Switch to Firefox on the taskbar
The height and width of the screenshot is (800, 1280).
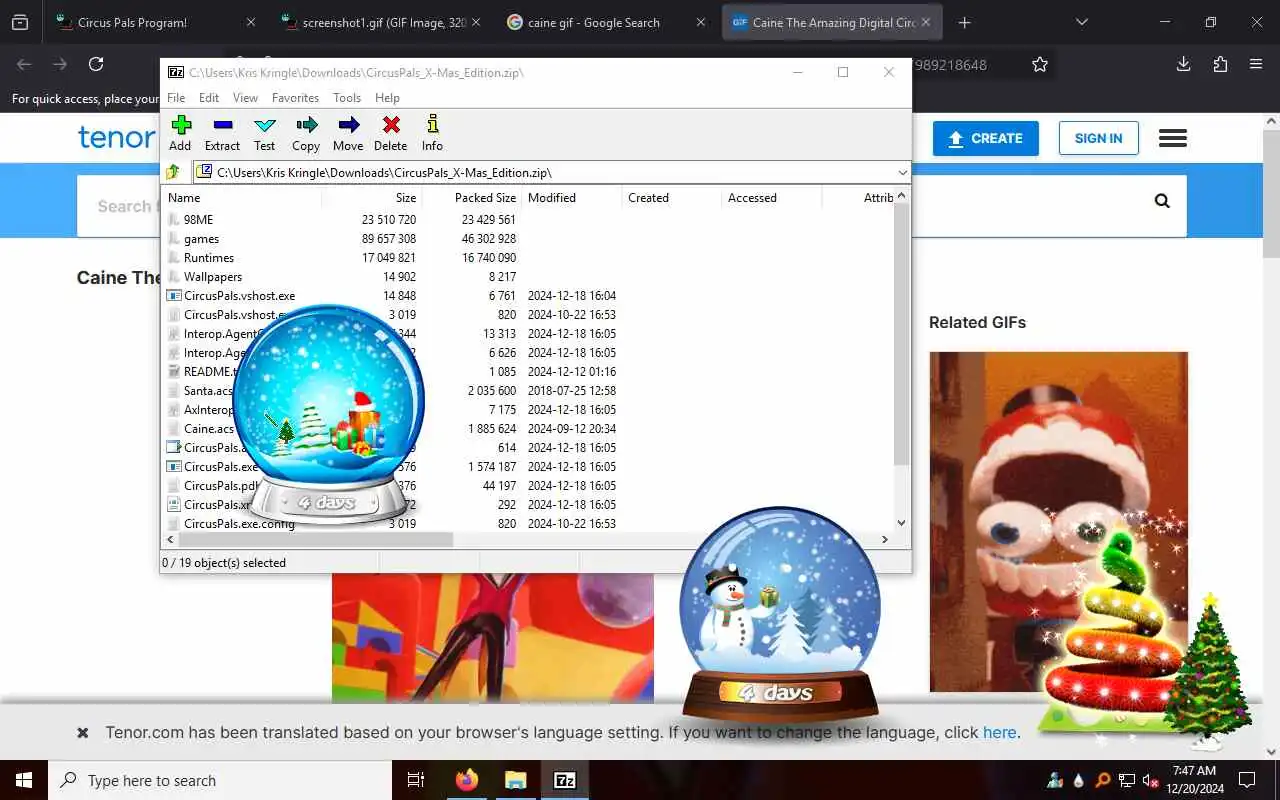point(467,780)
